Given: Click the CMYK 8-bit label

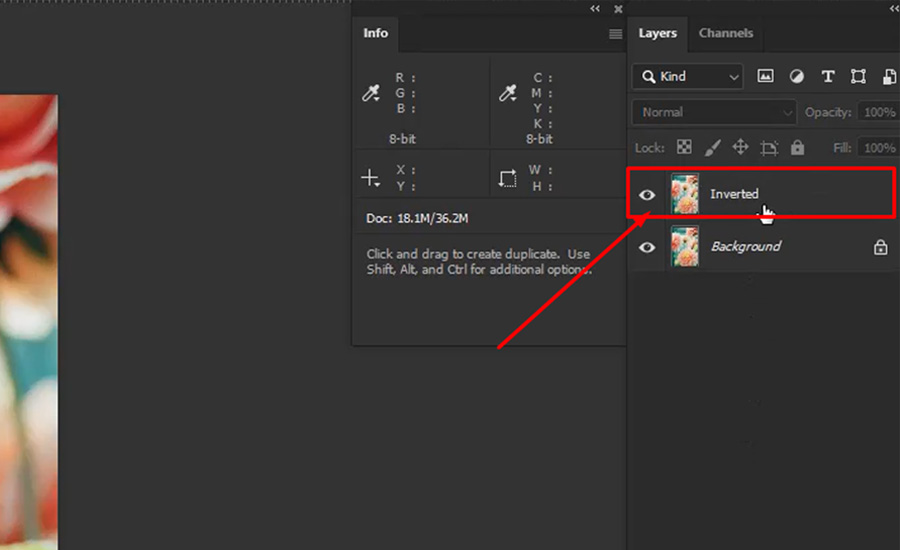Looking at the screenshot, I should tap(540, 139).
